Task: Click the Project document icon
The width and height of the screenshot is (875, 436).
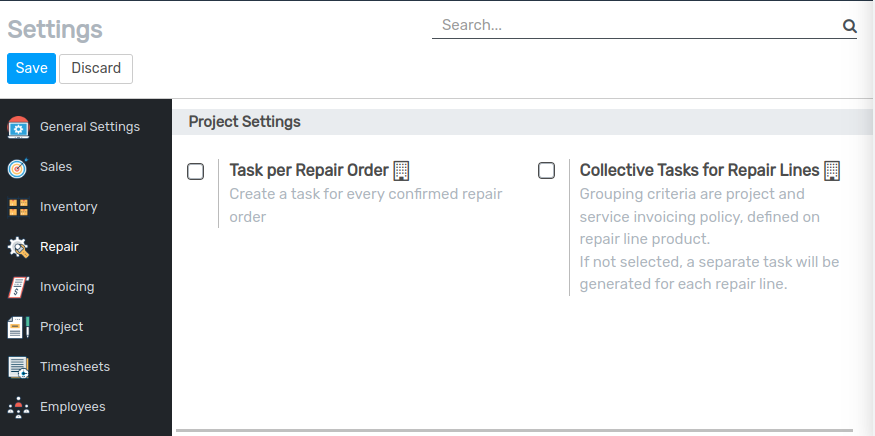Action: pyautogui.click(x=18, y=327)
